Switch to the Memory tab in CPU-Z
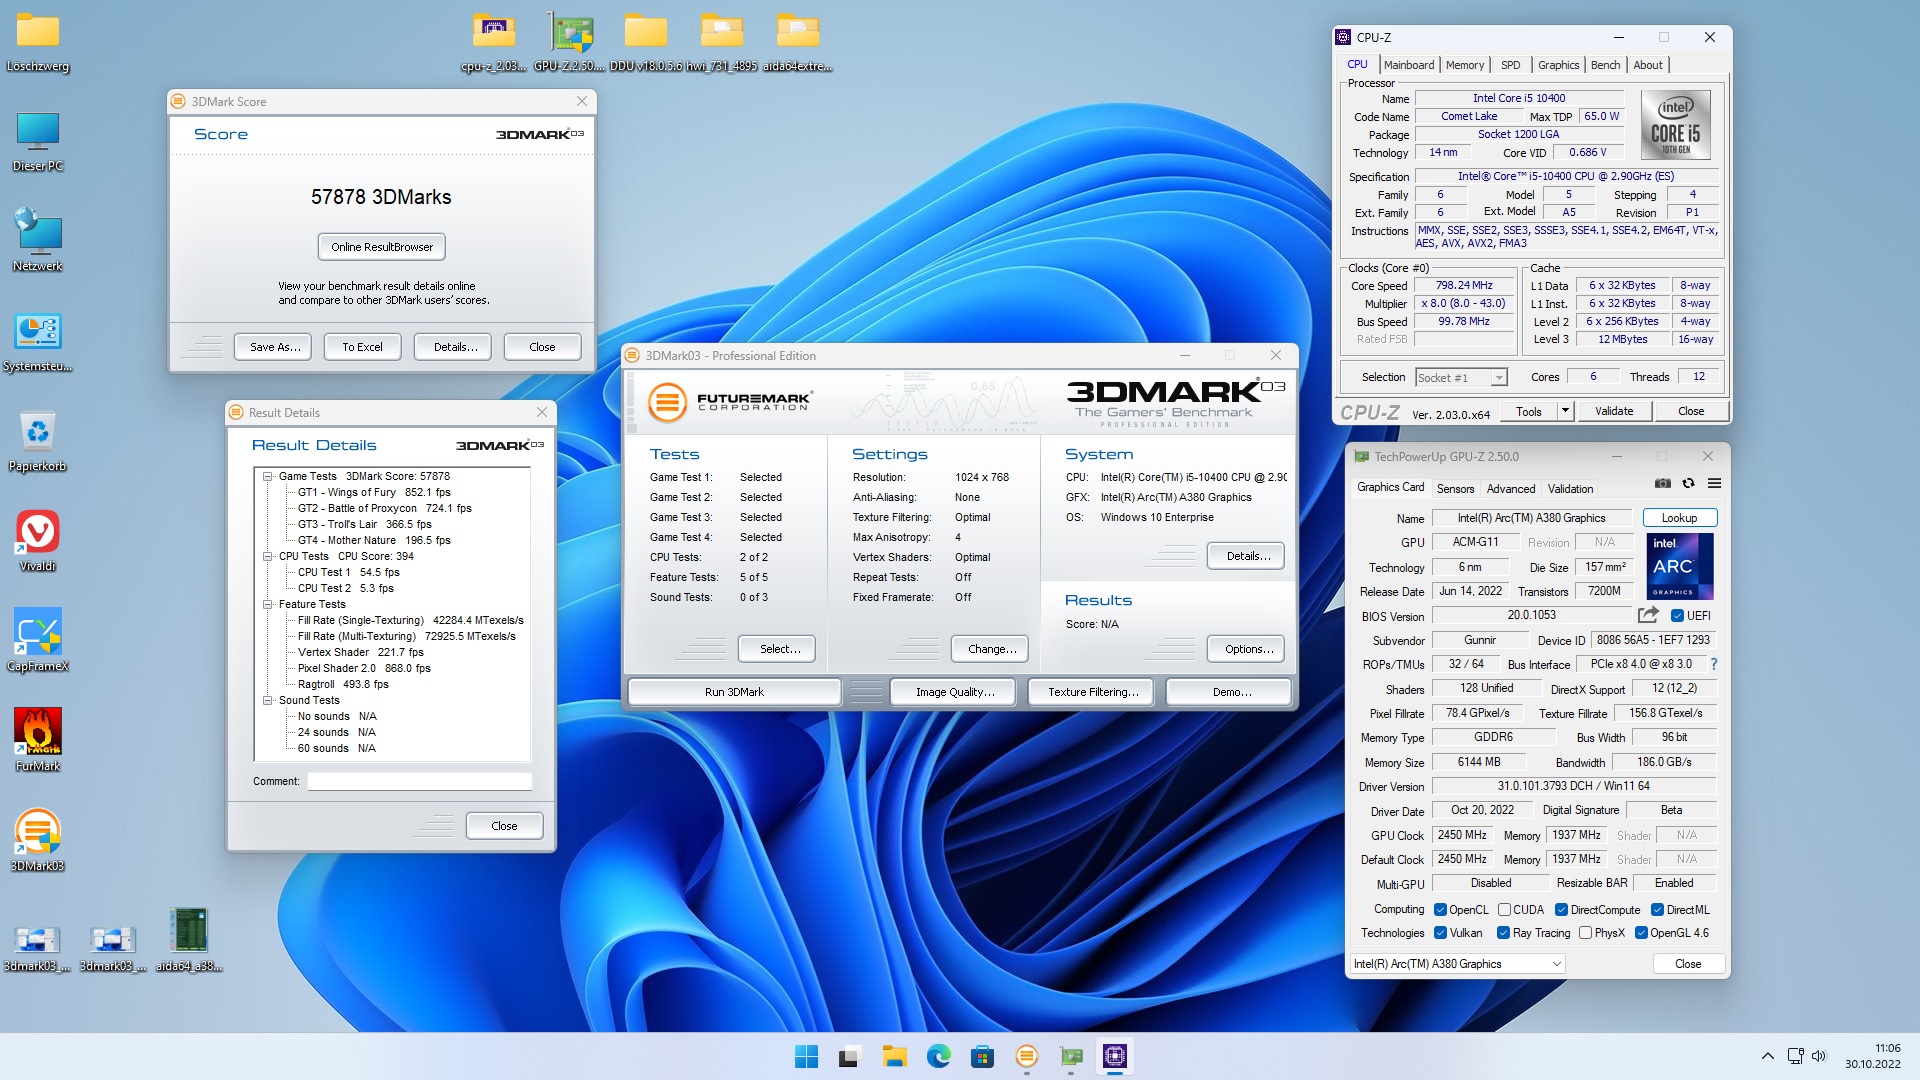The width and height of the screenshot is (1920, 1080). click(x=1464, y=65)
